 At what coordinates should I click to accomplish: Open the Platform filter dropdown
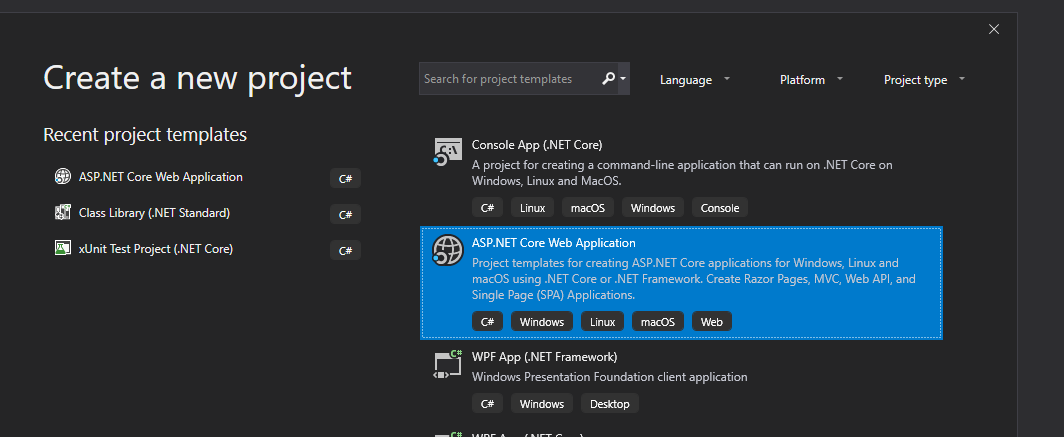[811, 79]
